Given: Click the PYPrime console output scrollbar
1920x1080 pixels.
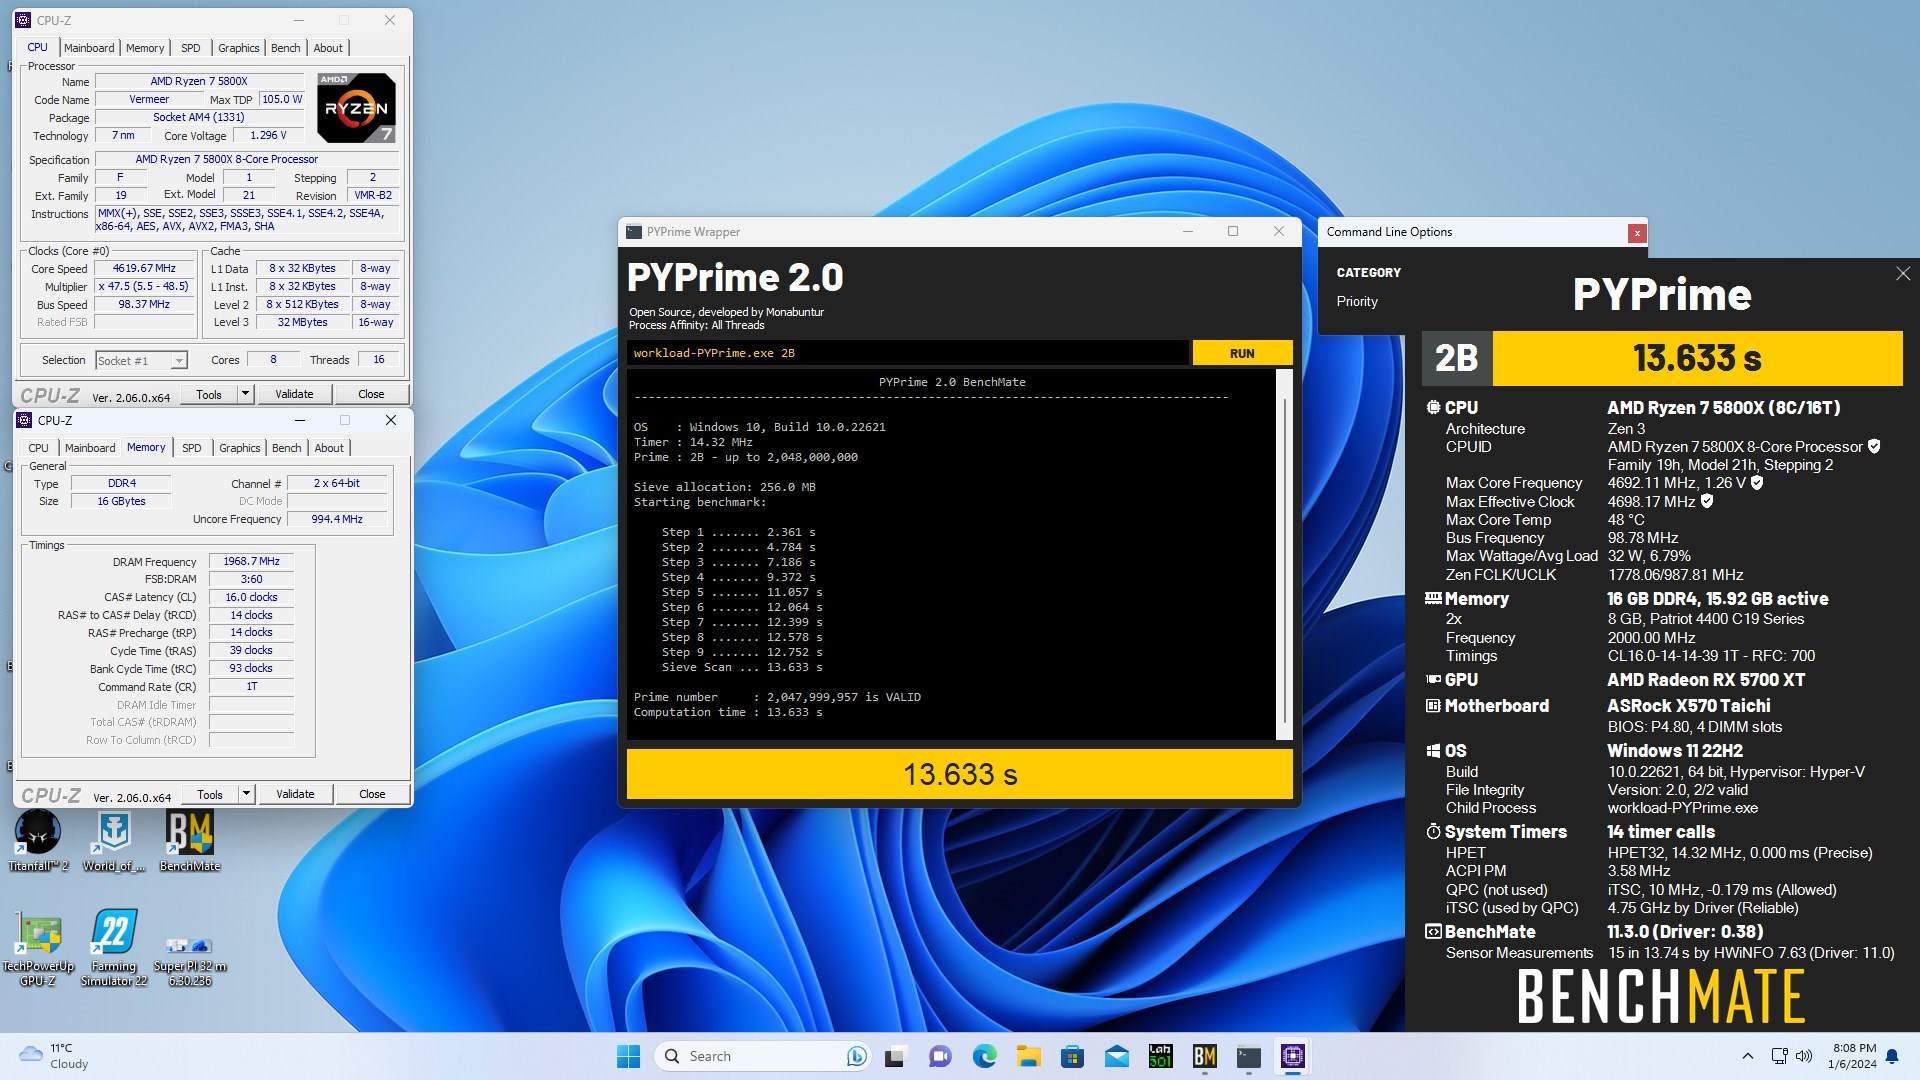Looking at the screenshot, I should pos(1284,555).
